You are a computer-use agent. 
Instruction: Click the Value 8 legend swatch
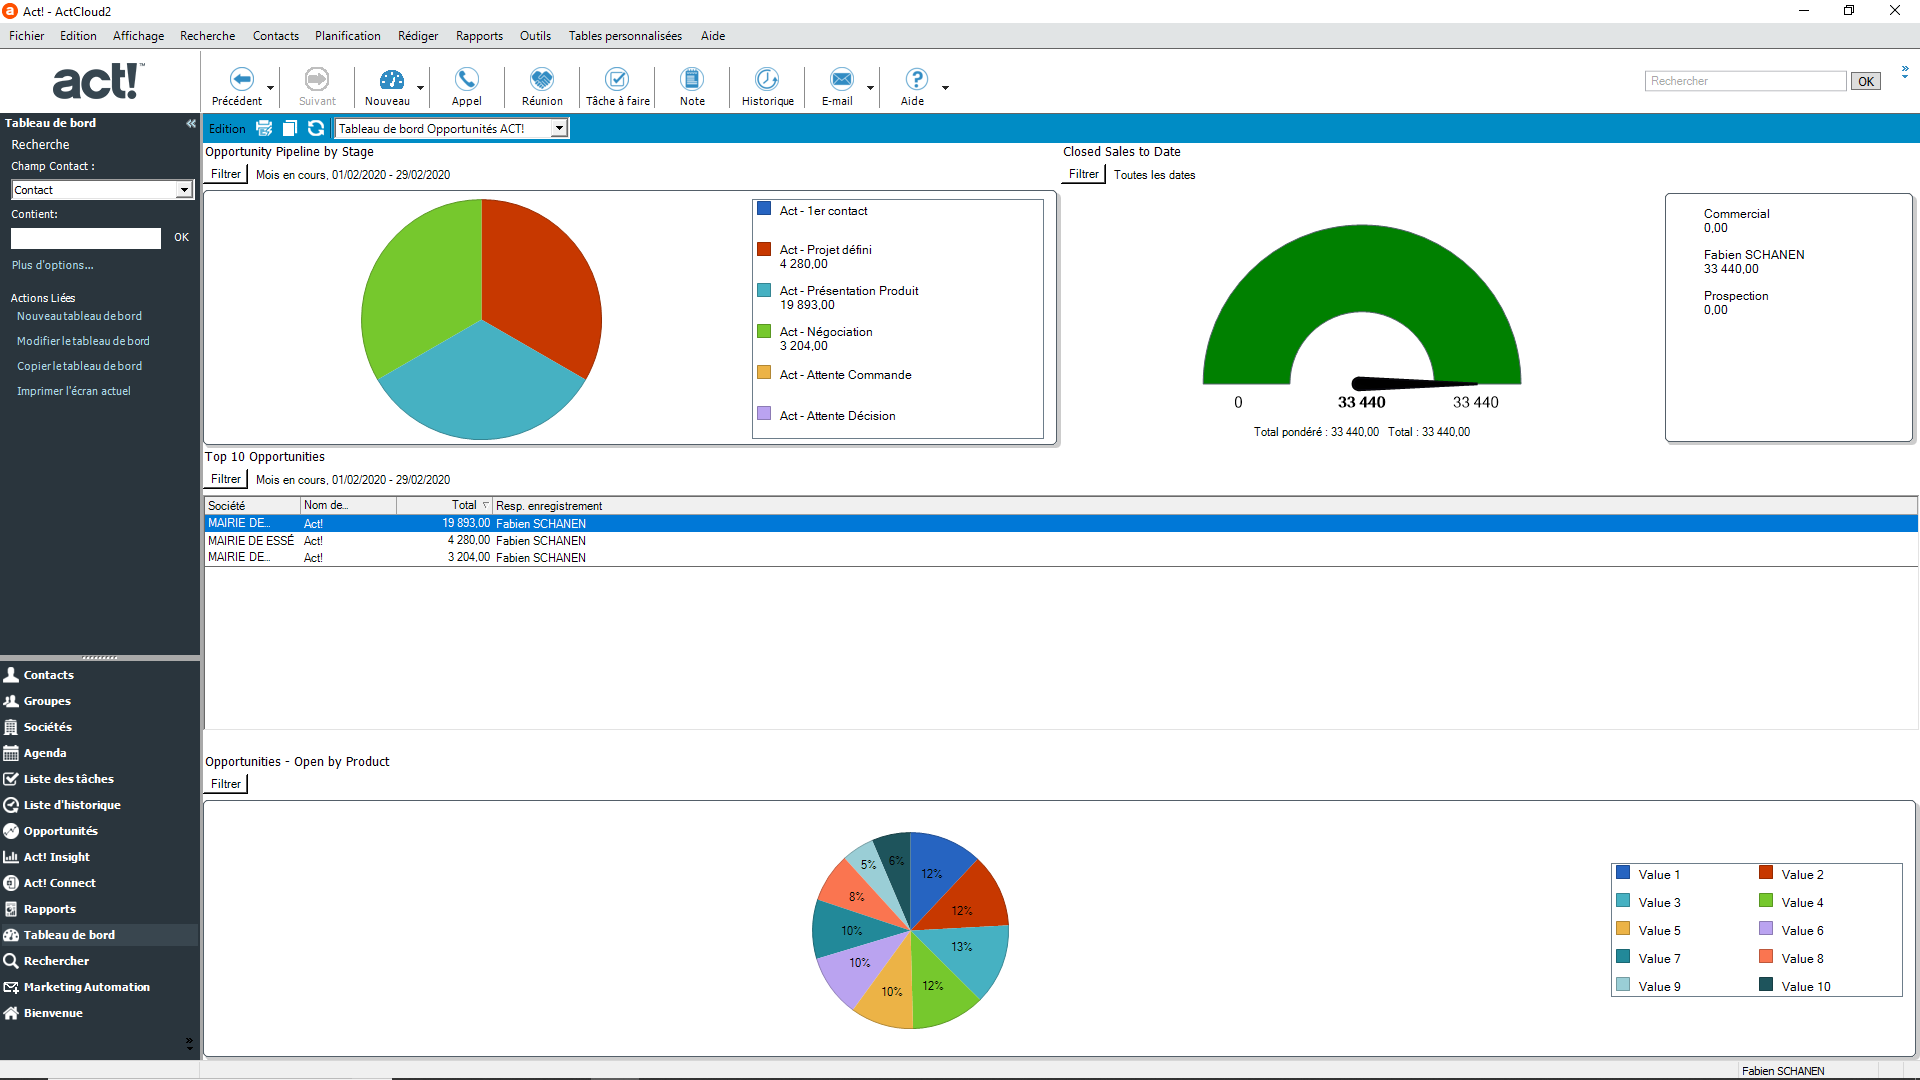(1766, 957)
